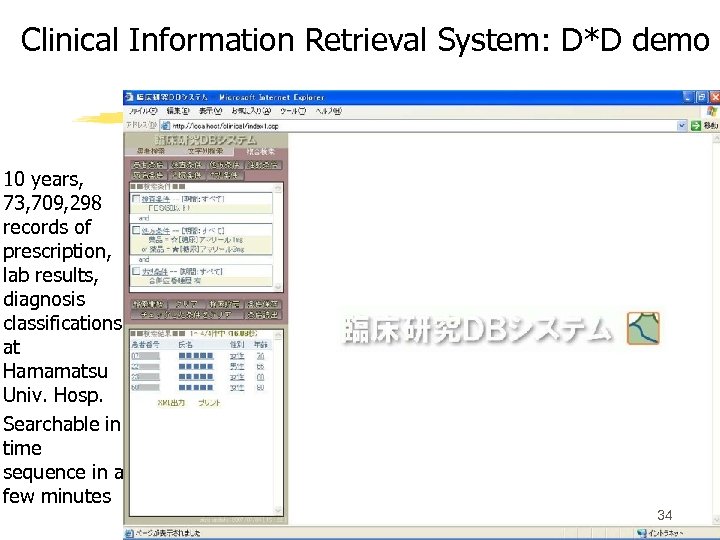Screen dimensions: 720x540
Task: Click the status bar page icon
Action: click(129, 533)
